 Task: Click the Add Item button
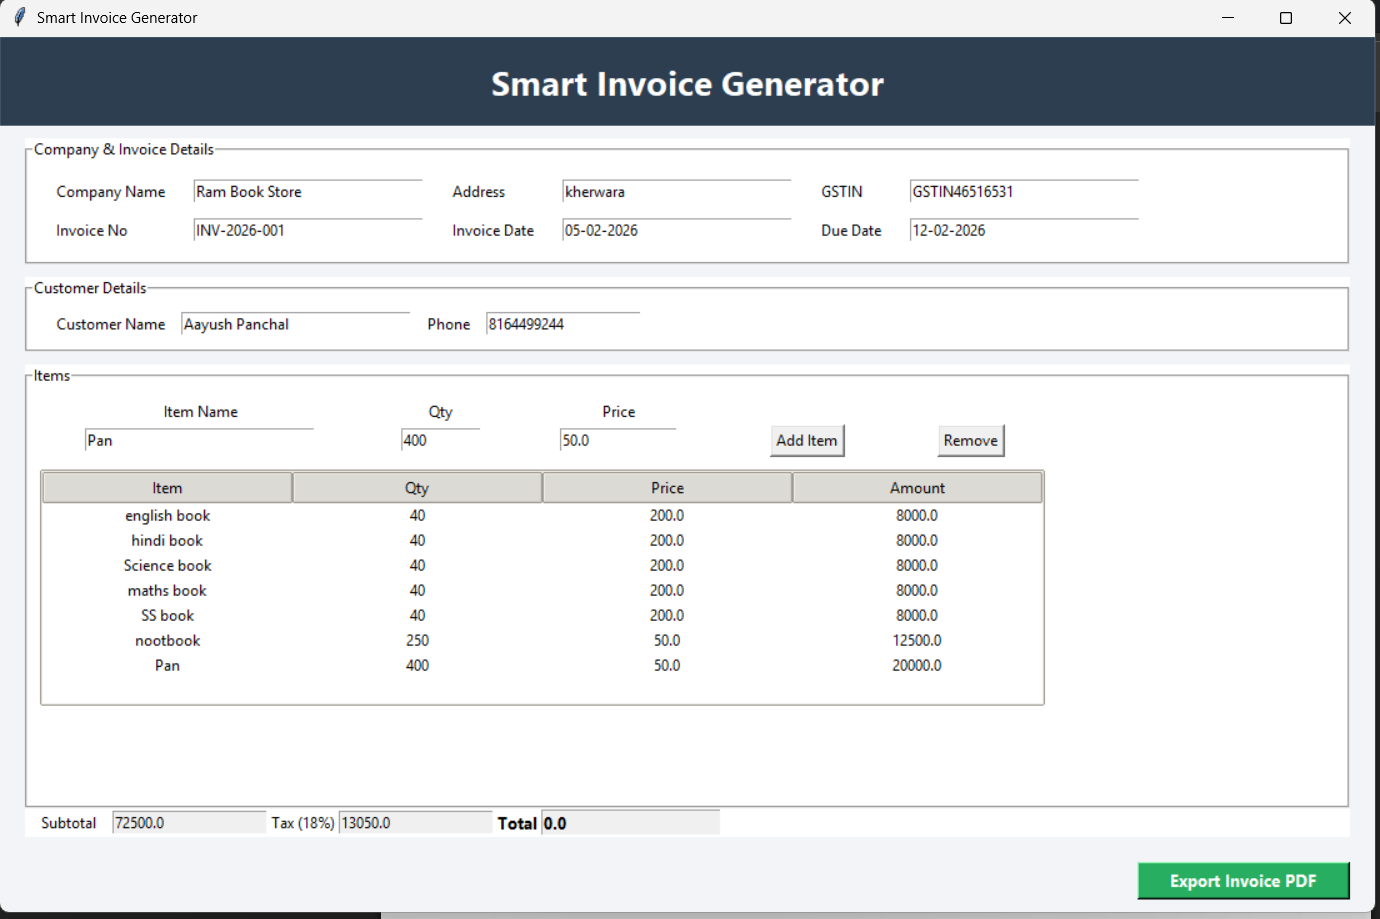806,441
